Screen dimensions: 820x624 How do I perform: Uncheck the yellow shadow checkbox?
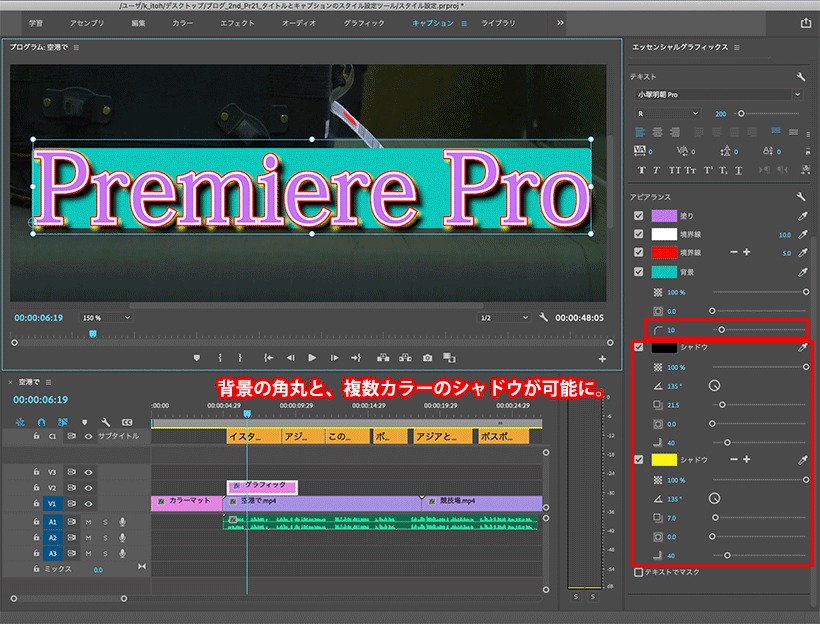click(x=639, y=459)
